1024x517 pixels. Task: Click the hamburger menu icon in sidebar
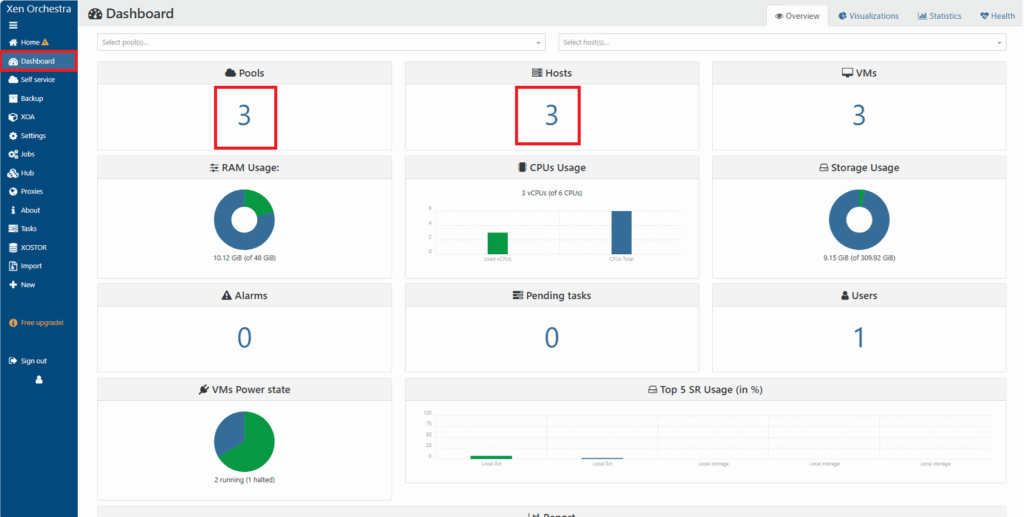click(13, 24)
